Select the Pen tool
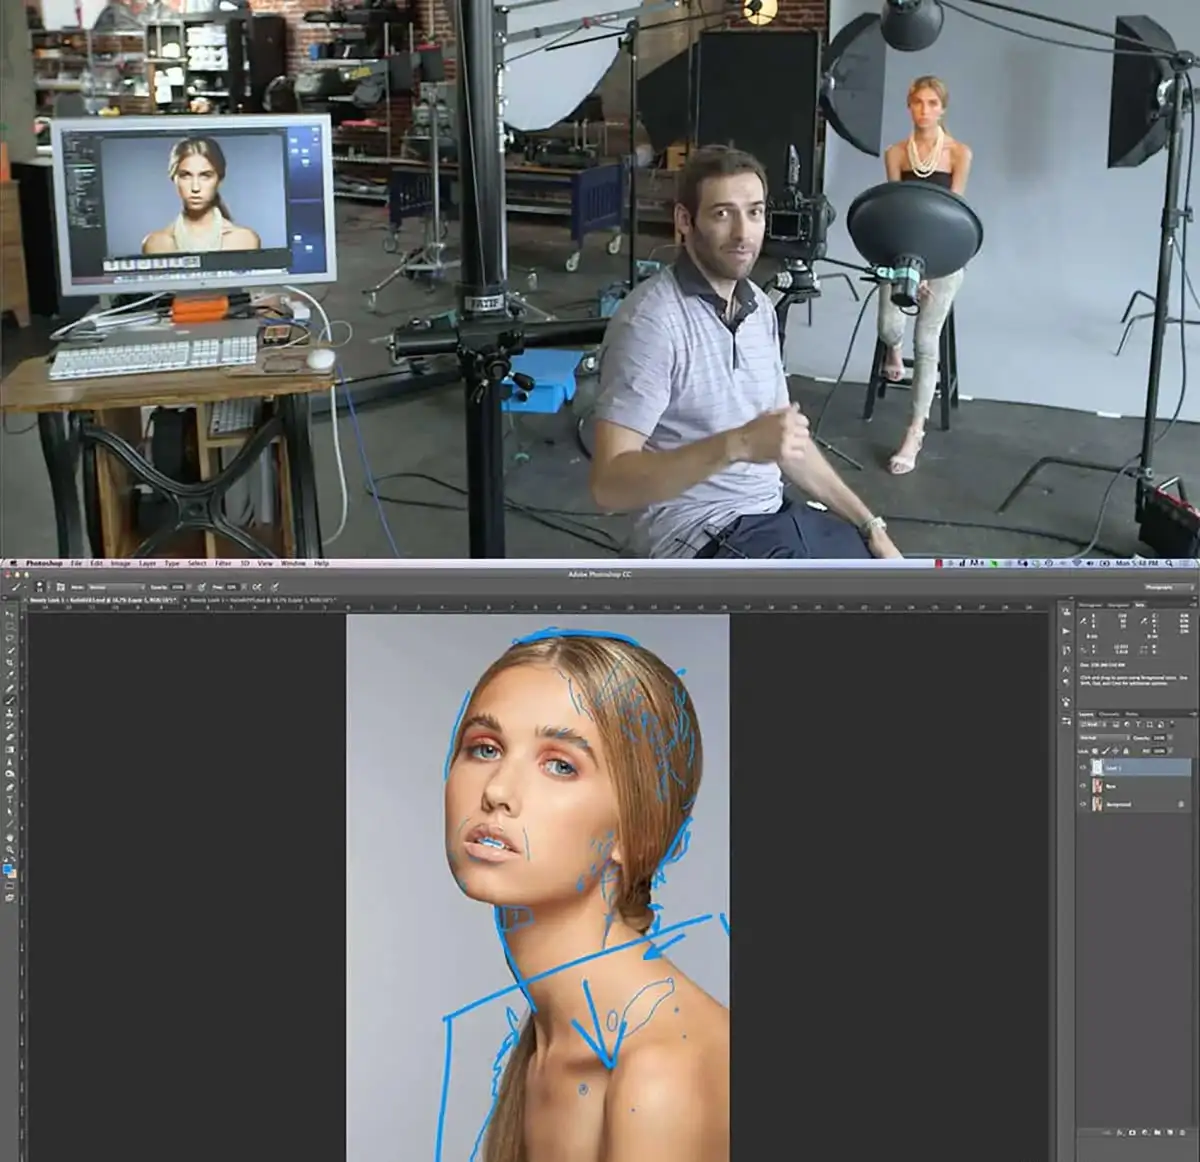 pos(11,787)
